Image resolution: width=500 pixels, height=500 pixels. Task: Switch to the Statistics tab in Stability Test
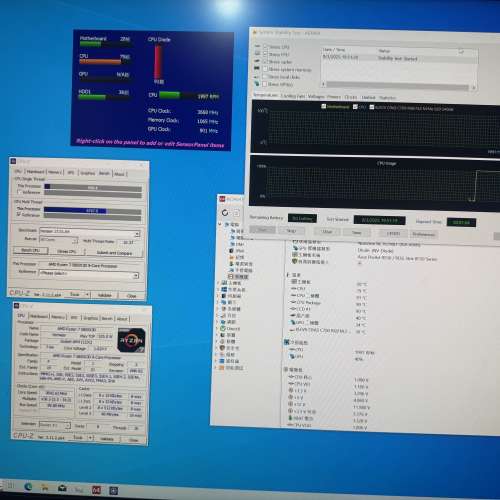(x=387, y=98)
